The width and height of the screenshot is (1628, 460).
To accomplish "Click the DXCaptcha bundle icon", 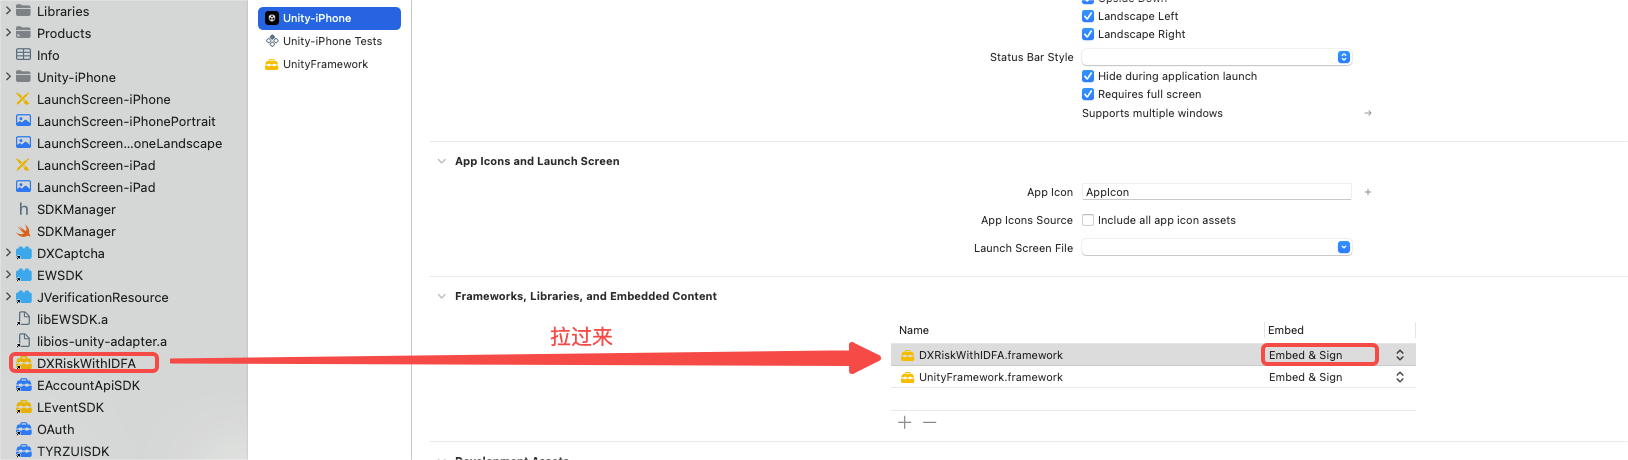I will coord(24,253).
